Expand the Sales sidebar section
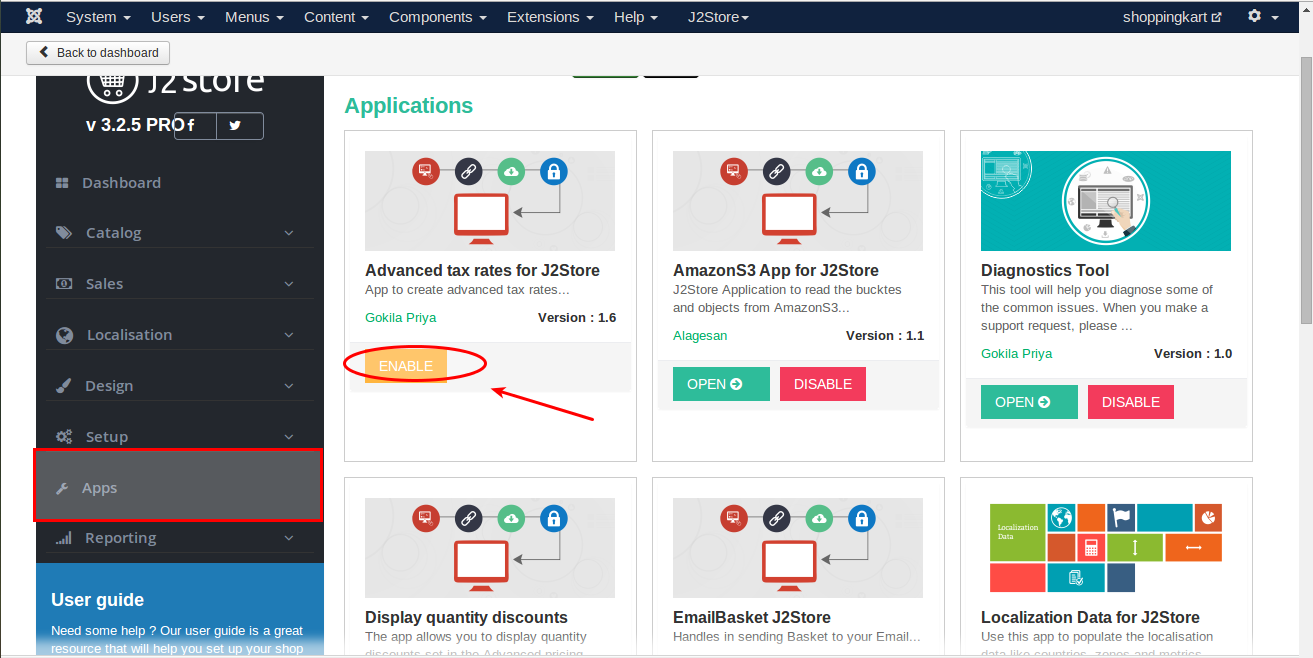Viewport: 1313px width, 658px height. [x=289, y=284]
